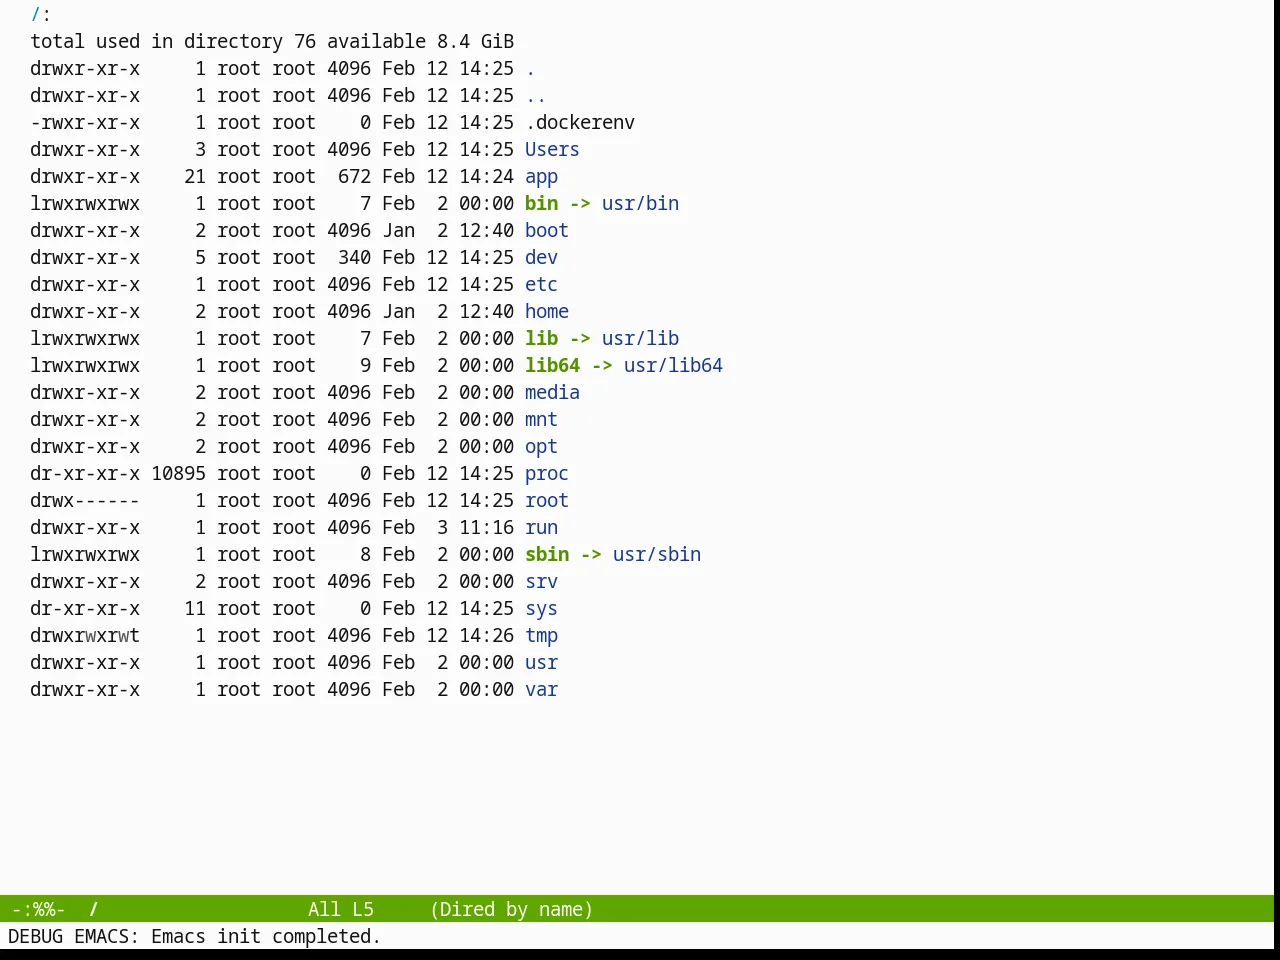This screenshot has height=960, width=1280.
Task: Select the sbin symlink entry
Action: pos(547,554)
